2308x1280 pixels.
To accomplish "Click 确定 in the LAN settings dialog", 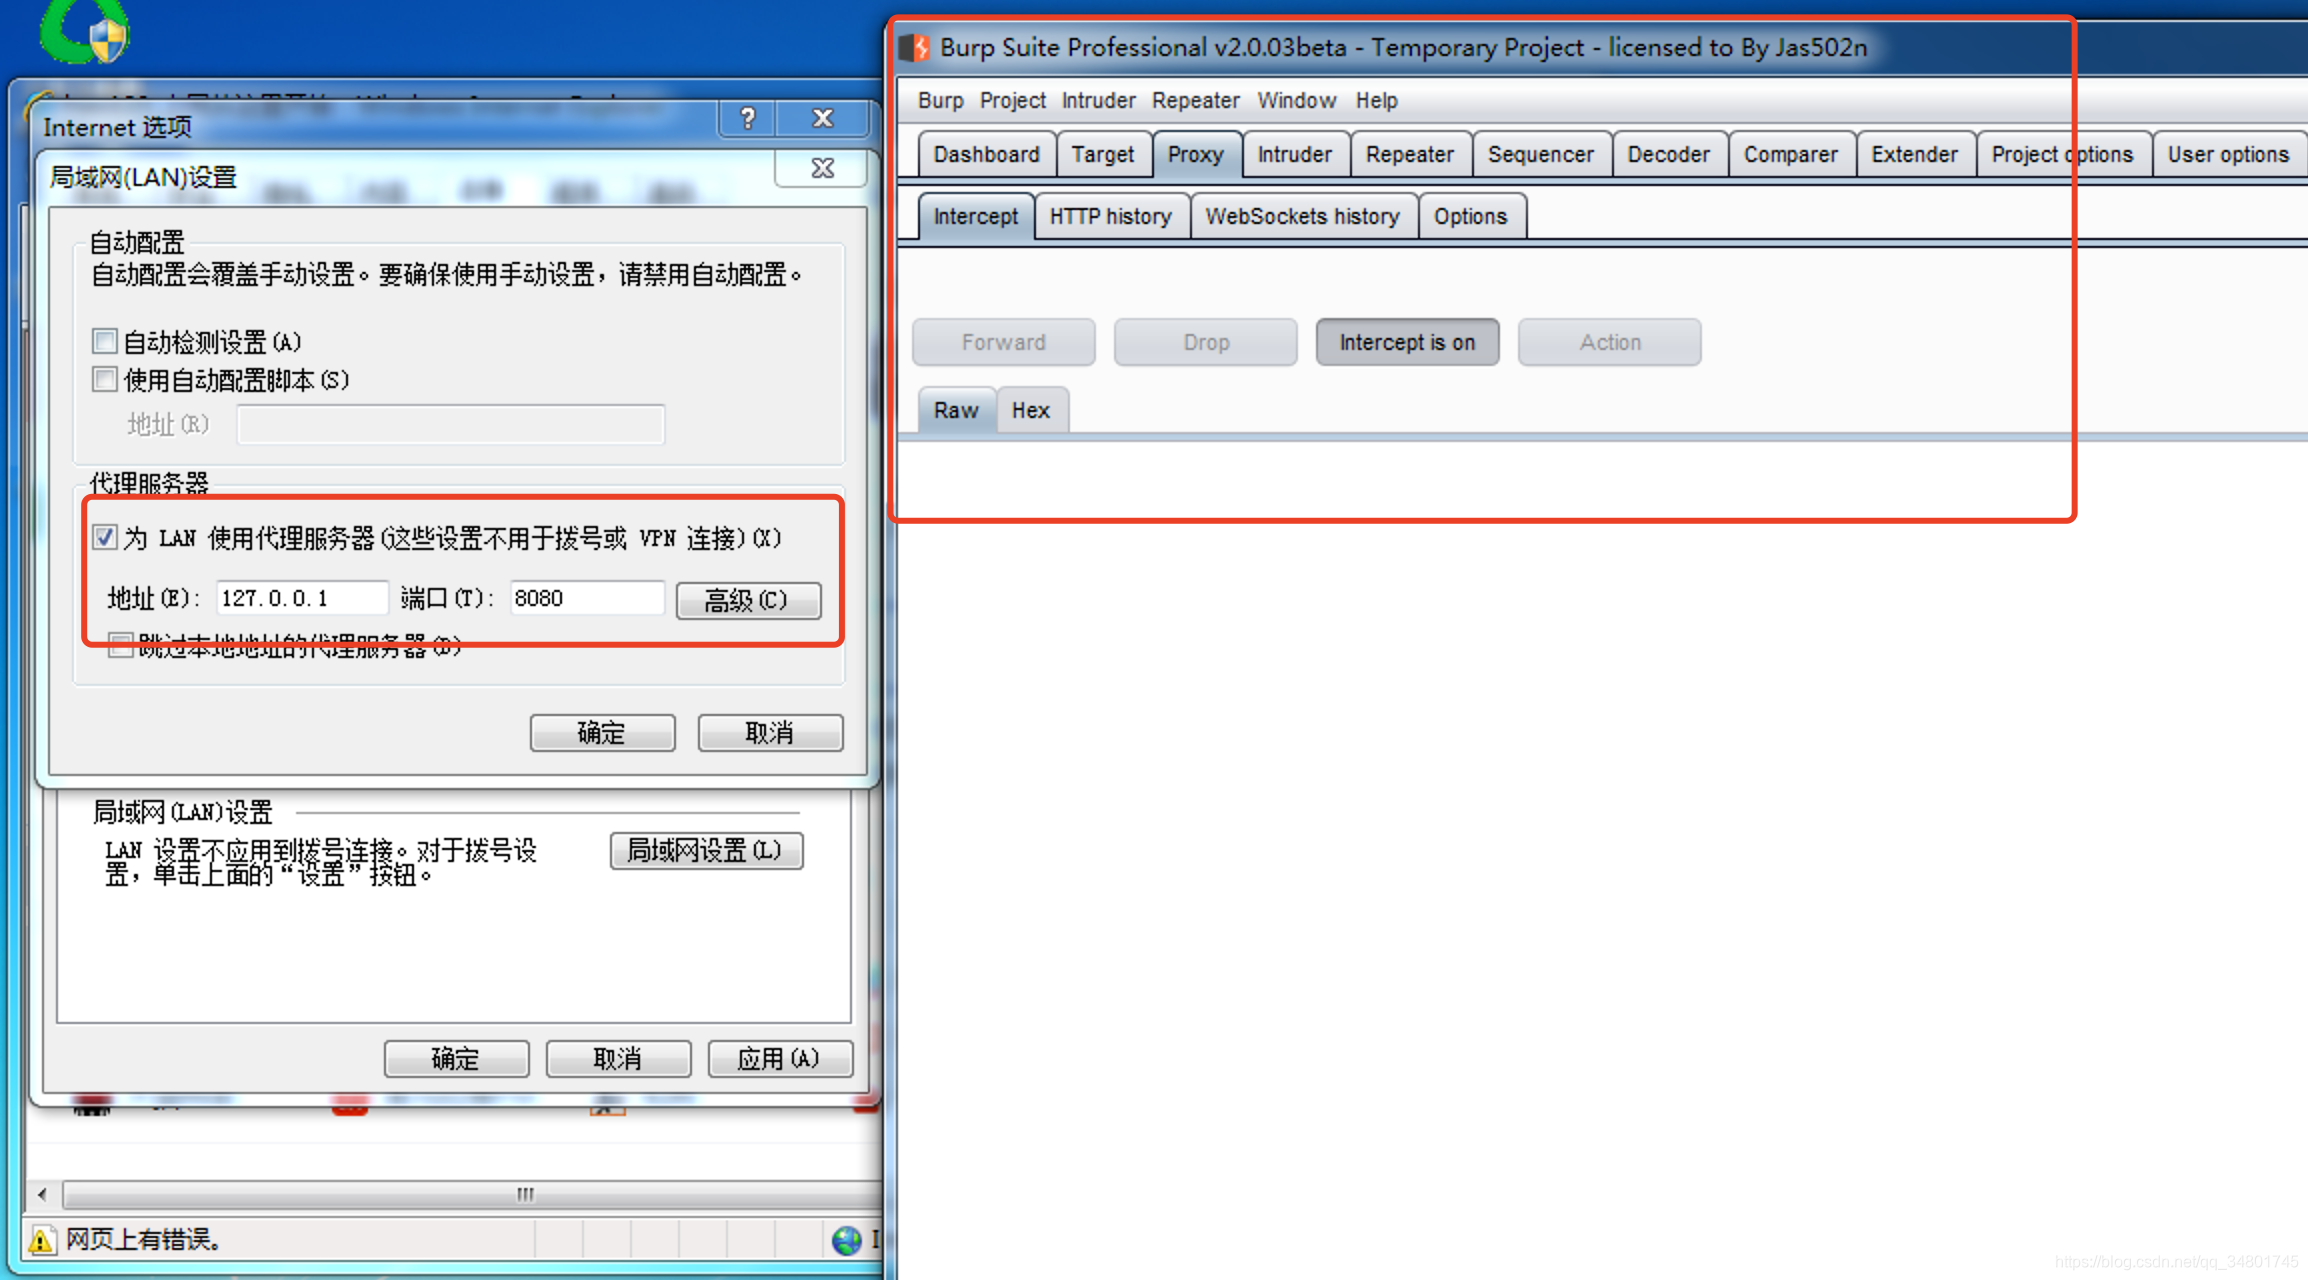I will coord(602,733).
